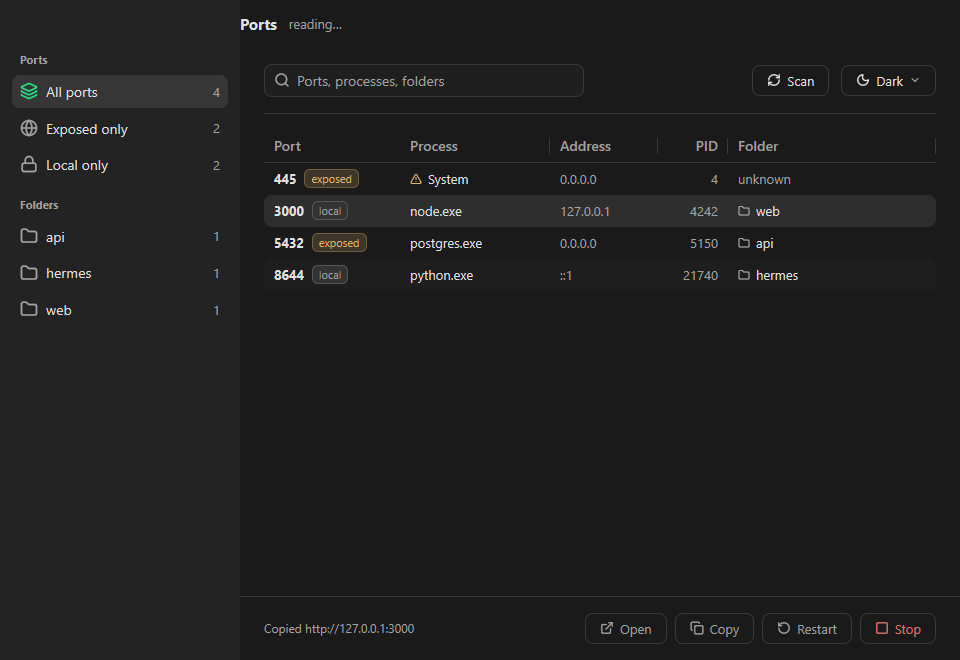The width and height of the screenshot is (960, 660).
Task: Click the hermes folder icon in sidebar
Action: point(29,273)
